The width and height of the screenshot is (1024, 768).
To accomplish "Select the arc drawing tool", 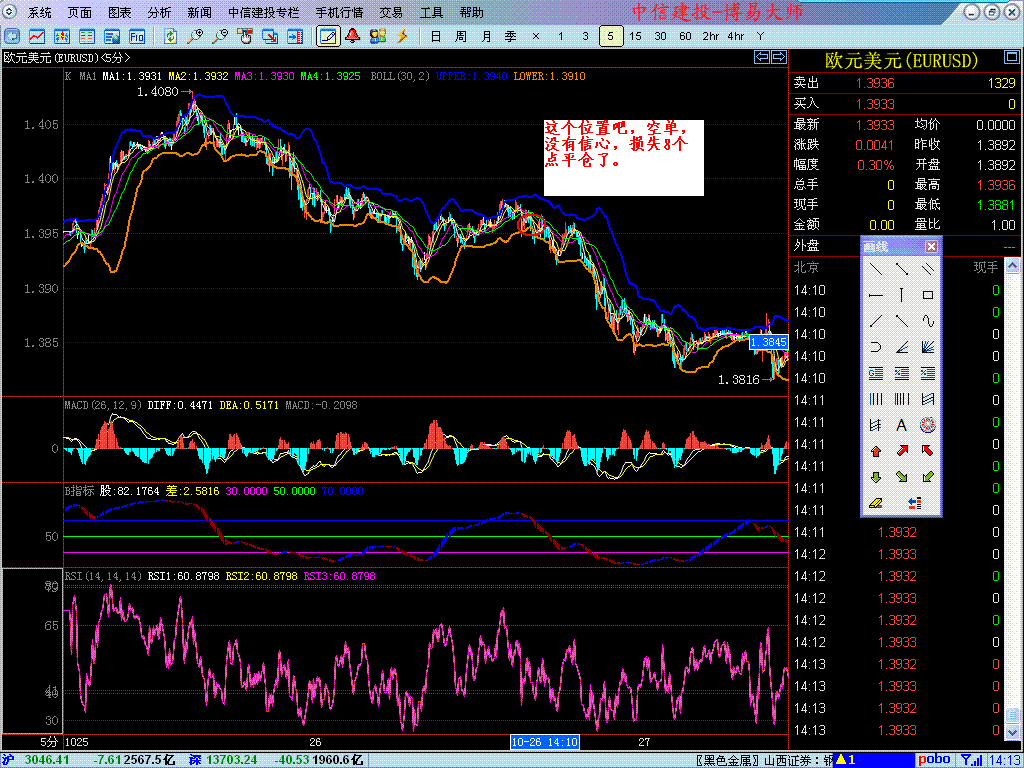I will (x=876, y=347).
